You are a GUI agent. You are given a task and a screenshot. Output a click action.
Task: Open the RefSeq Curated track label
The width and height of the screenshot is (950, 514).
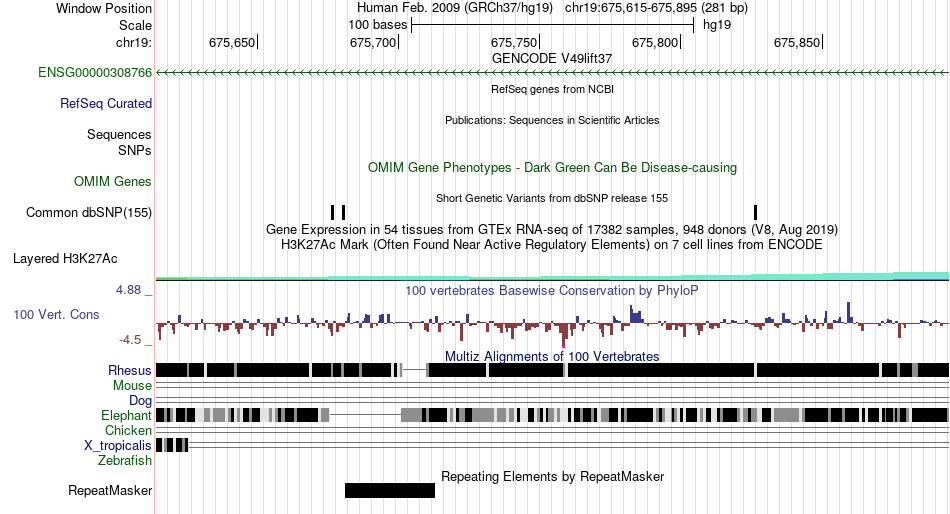[x=106, y=104]
